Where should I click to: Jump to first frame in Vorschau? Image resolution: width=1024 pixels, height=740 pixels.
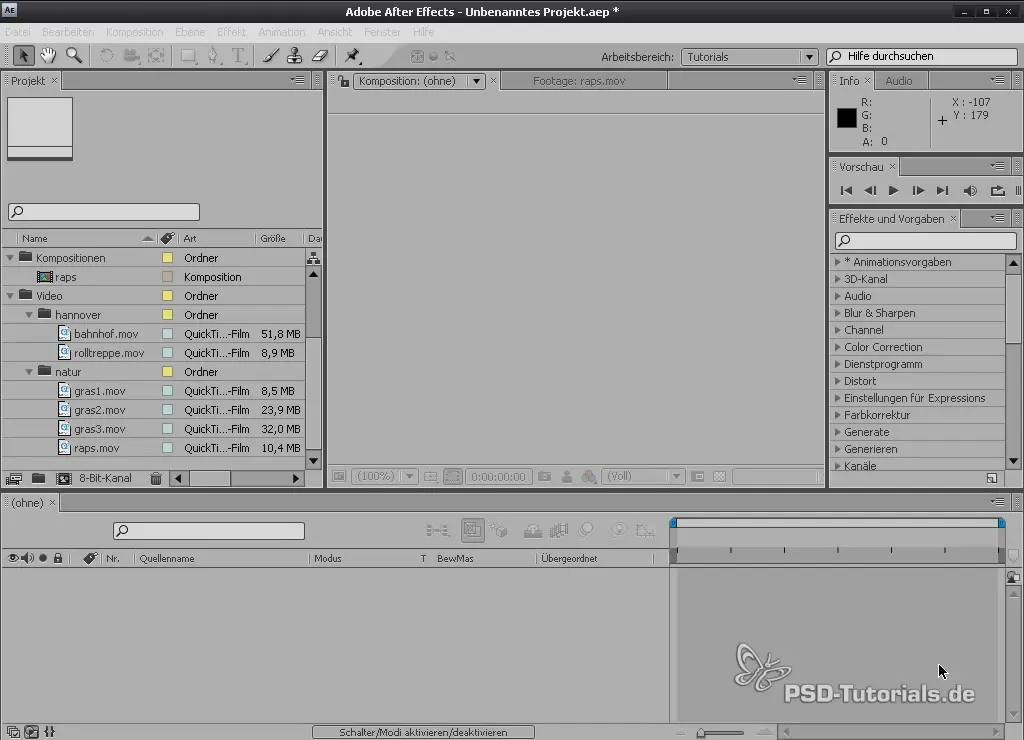(846, 191)
